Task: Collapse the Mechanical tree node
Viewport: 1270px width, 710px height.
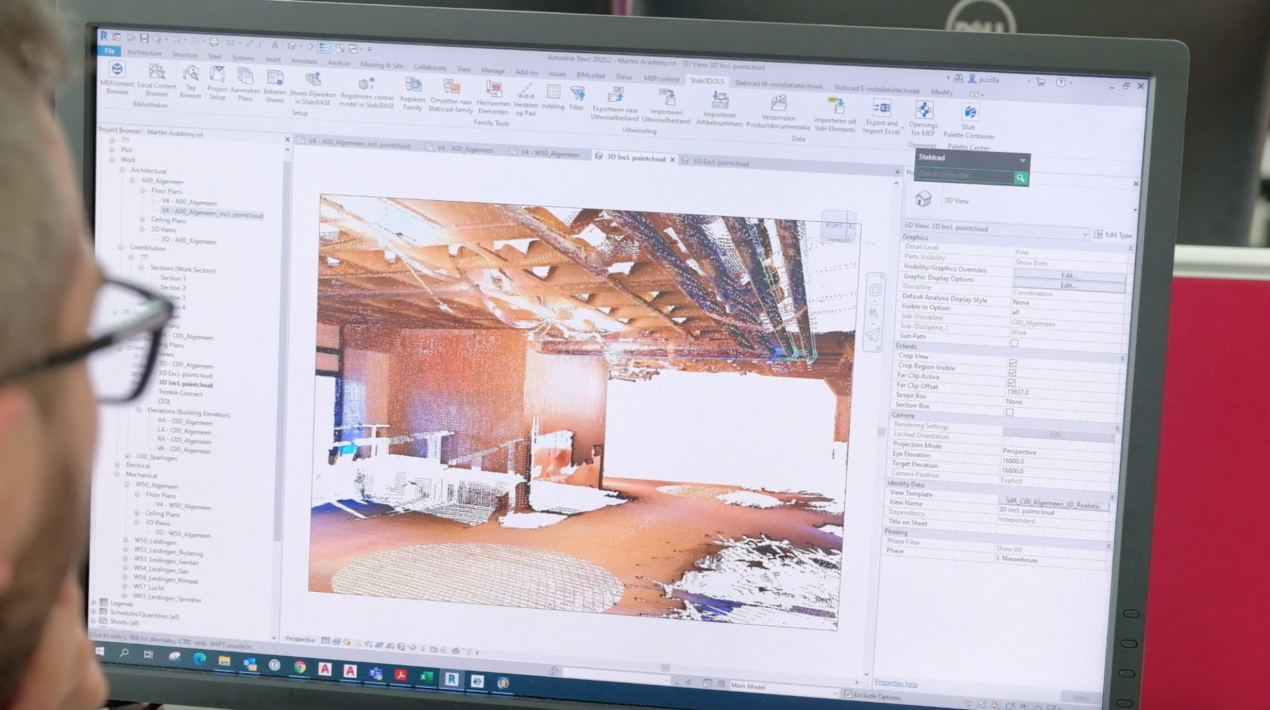Action: 119,475
